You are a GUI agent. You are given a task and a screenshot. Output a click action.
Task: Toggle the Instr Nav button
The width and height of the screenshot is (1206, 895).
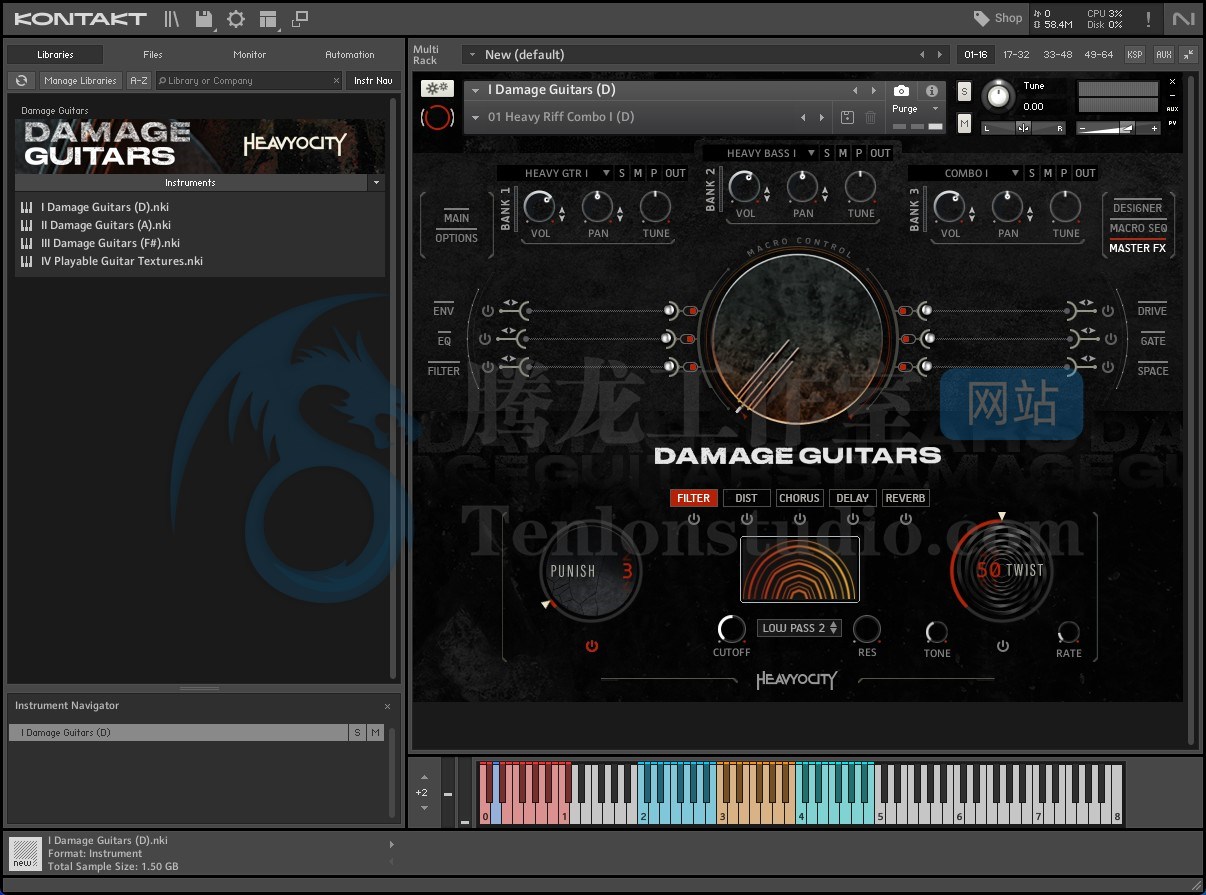(x=373, y=81)
